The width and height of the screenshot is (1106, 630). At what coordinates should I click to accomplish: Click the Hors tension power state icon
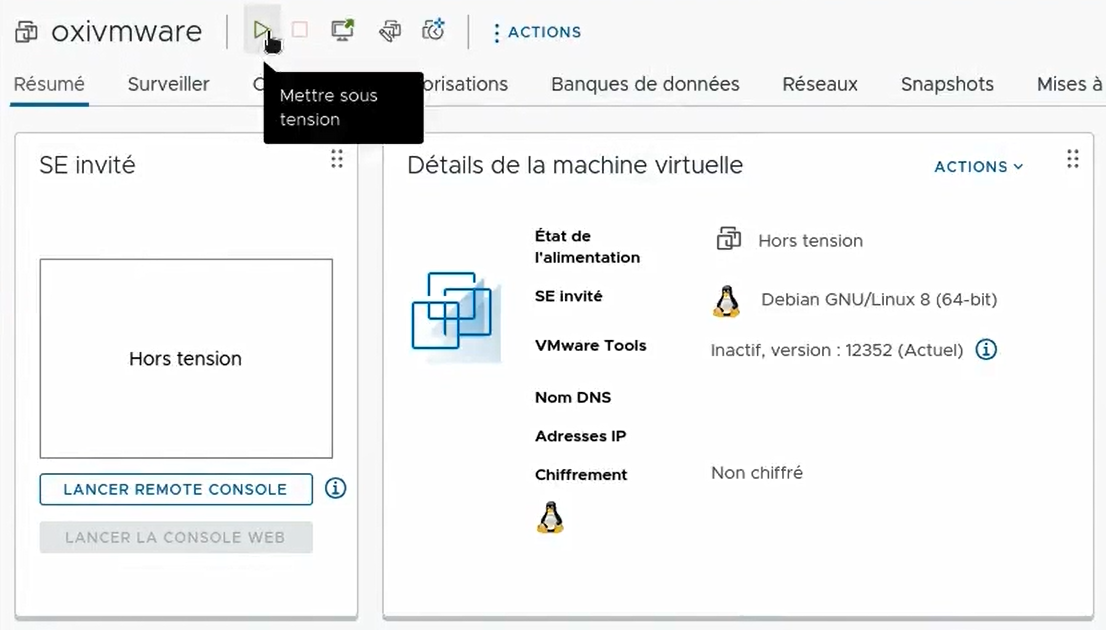pyautogui.click(x=729, y=239)
